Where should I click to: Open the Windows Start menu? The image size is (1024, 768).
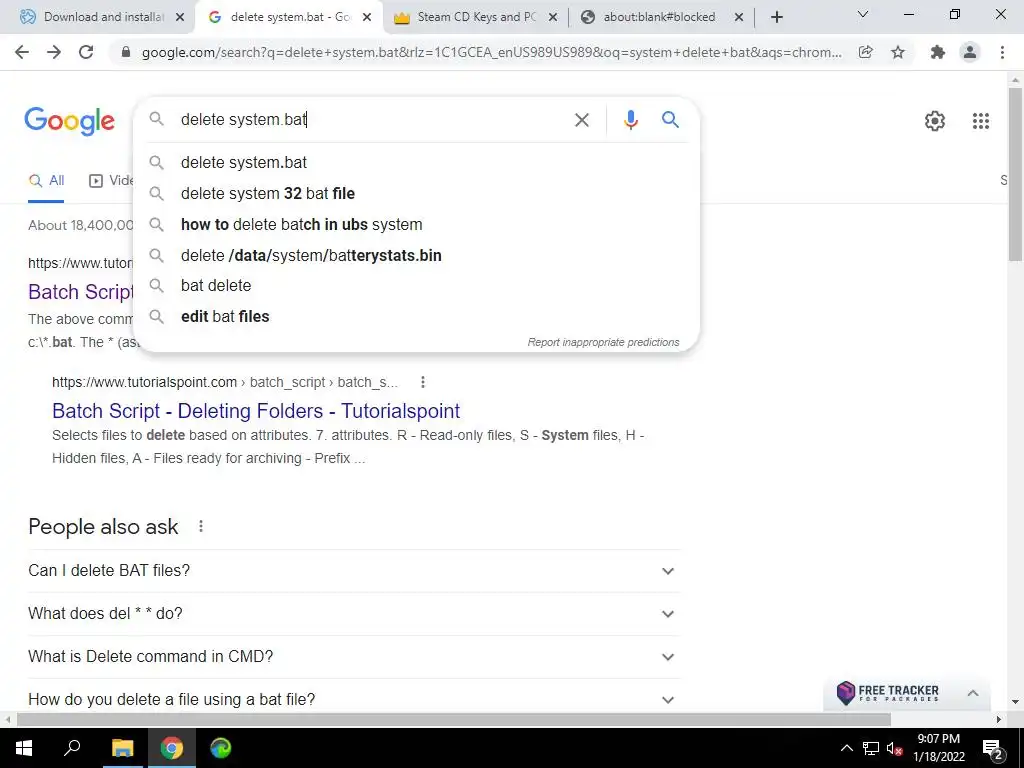click(24, 748)
